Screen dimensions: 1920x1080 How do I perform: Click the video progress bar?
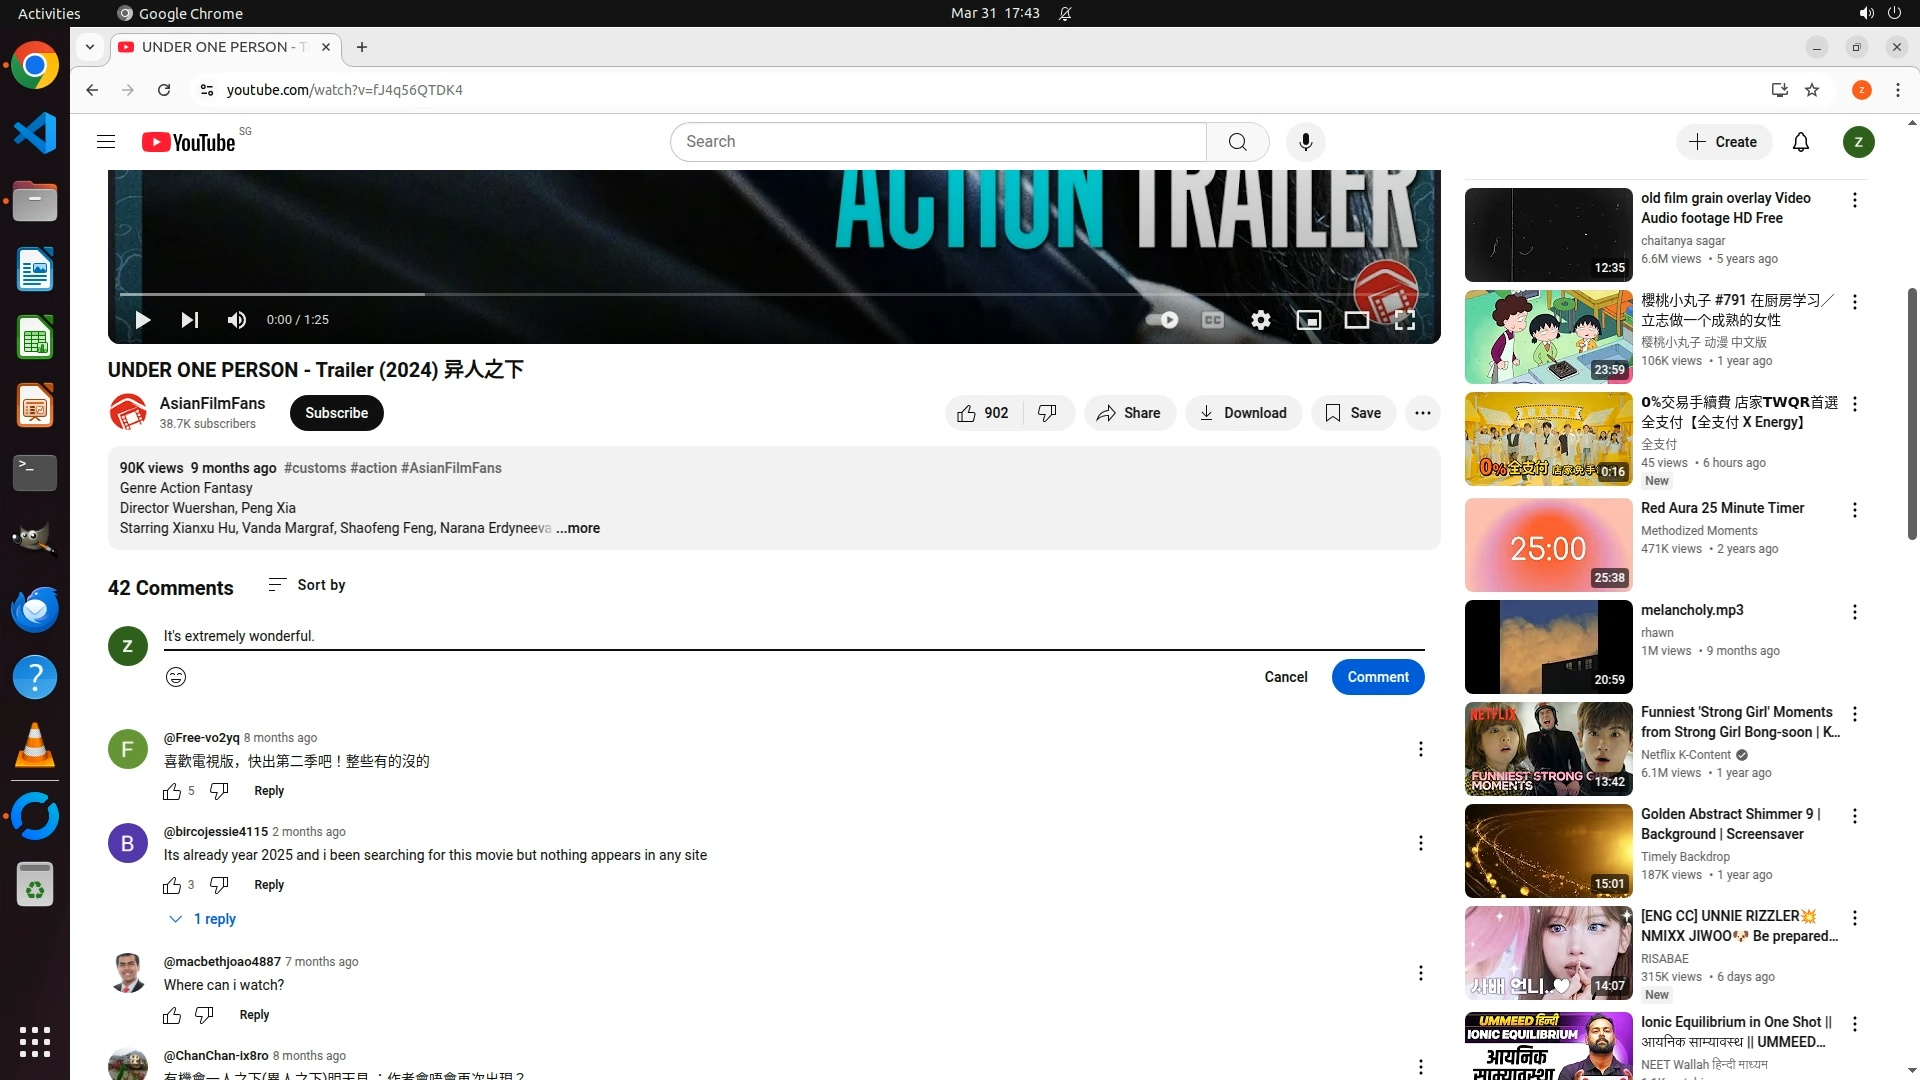[700, 294]
